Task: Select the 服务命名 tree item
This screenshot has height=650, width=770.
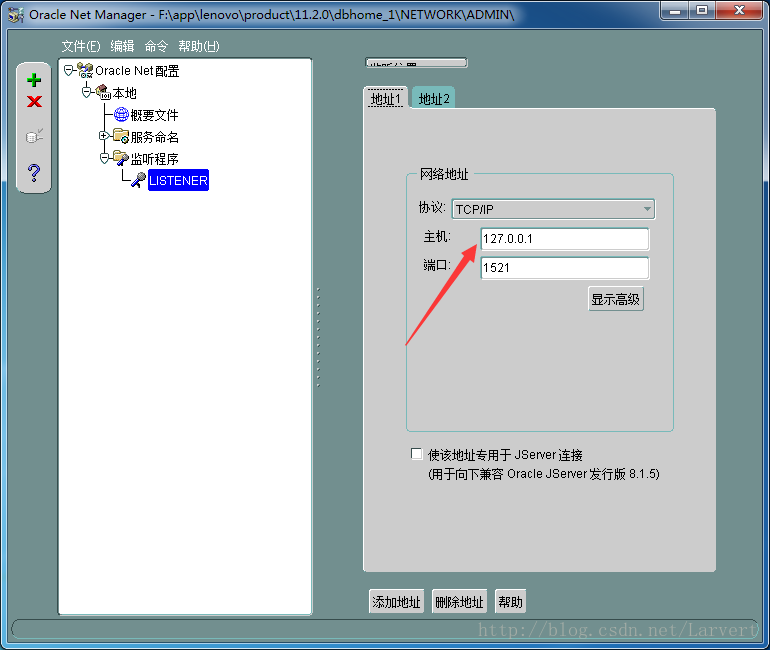Action: (x=154, y=137)
